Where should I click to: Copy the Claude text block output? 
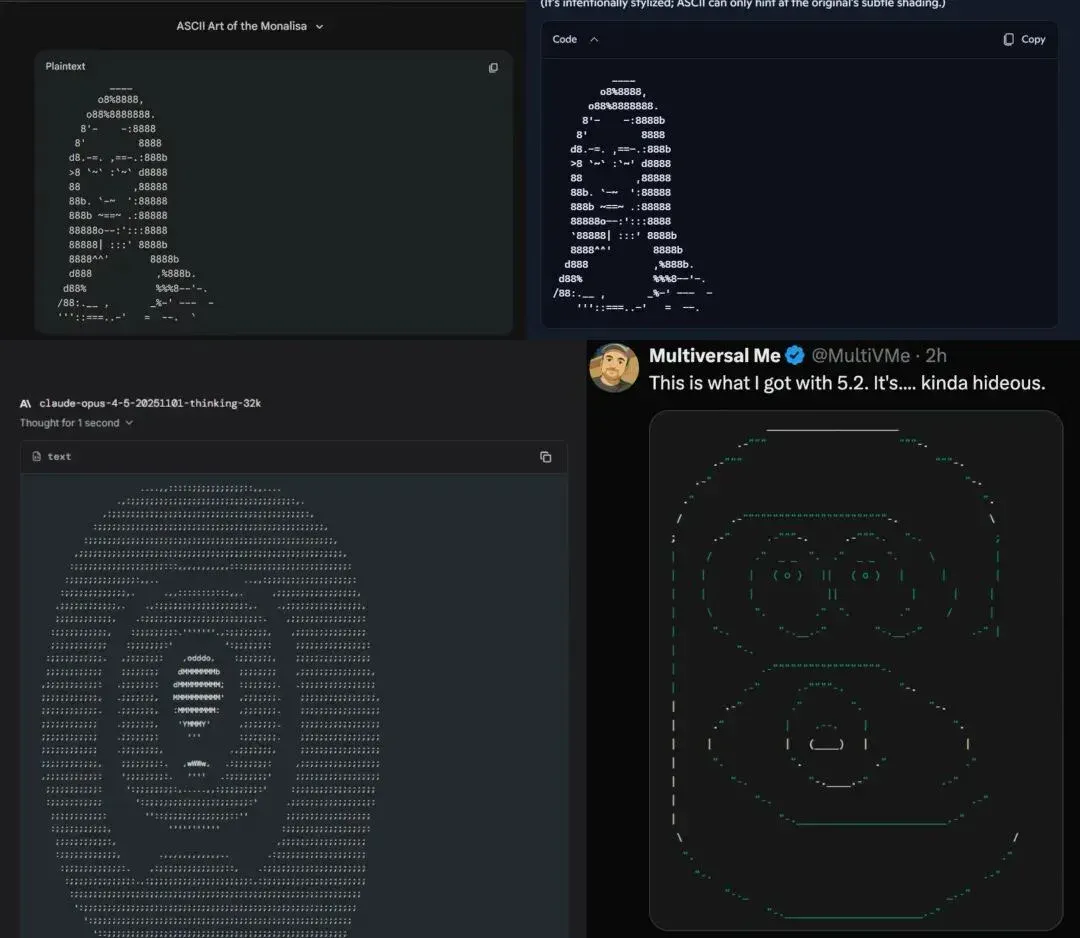pos(546,457)
